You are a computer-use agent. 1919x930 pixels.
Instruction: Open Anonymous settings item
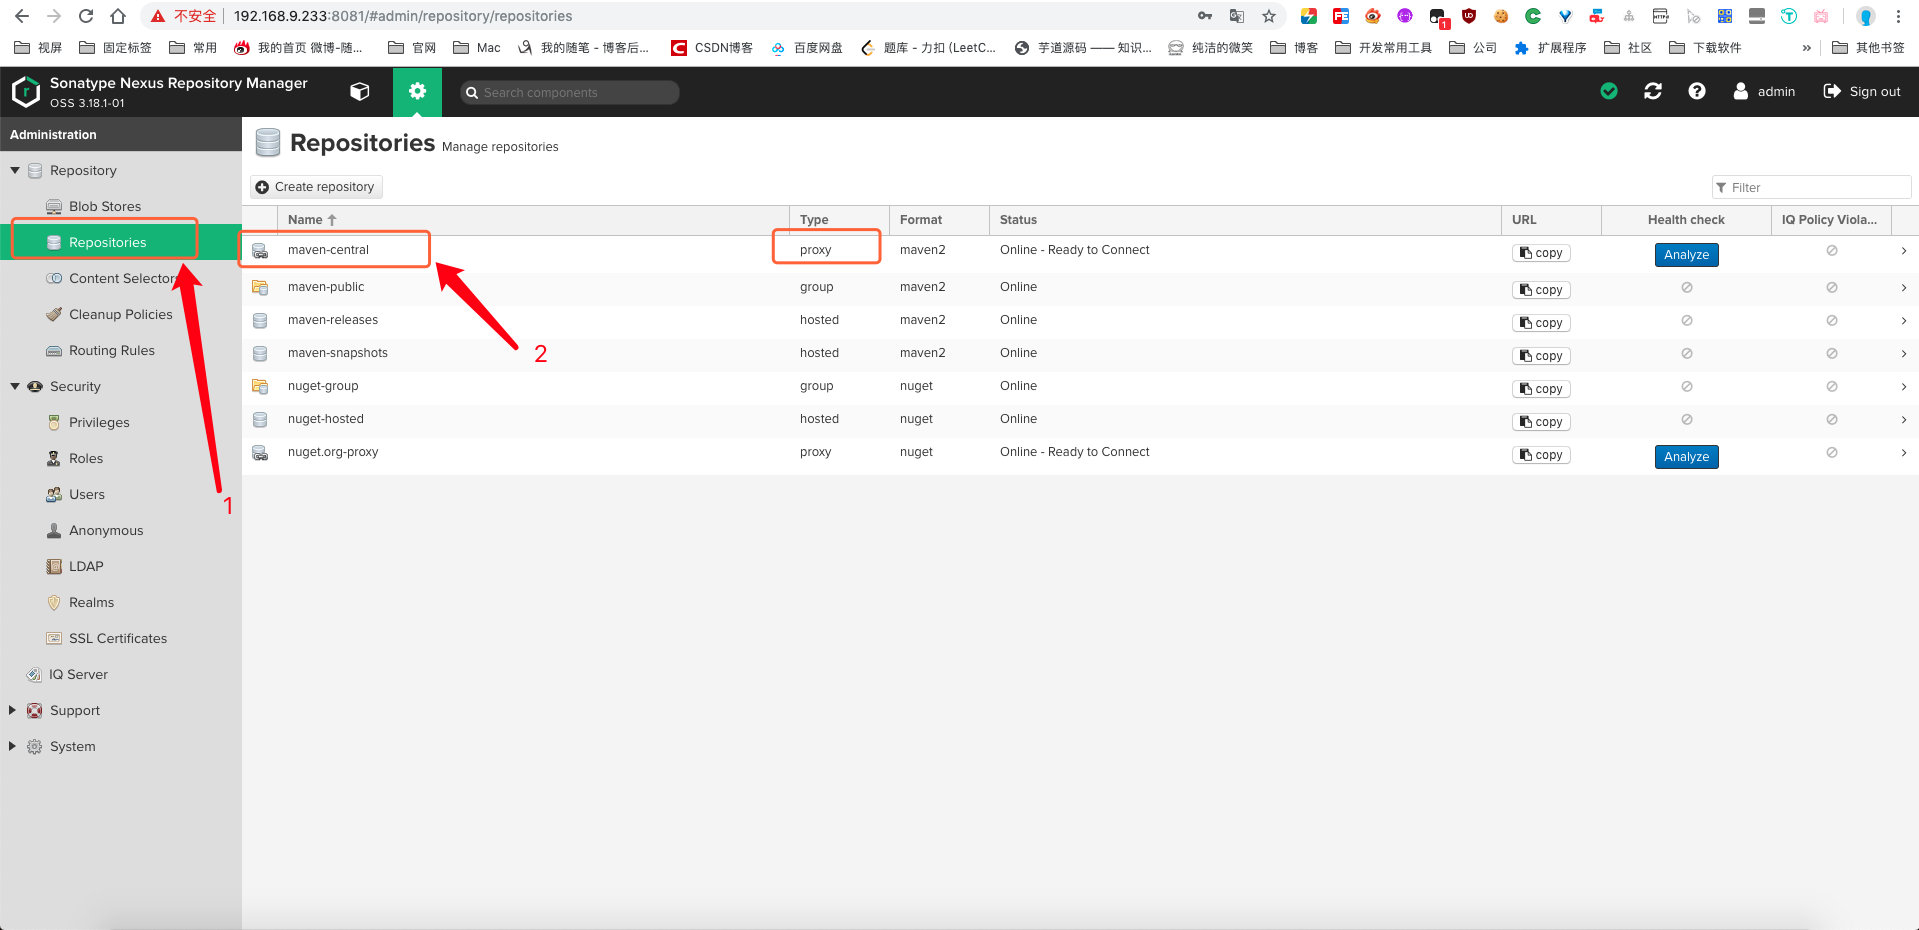[x=105, y=531]
